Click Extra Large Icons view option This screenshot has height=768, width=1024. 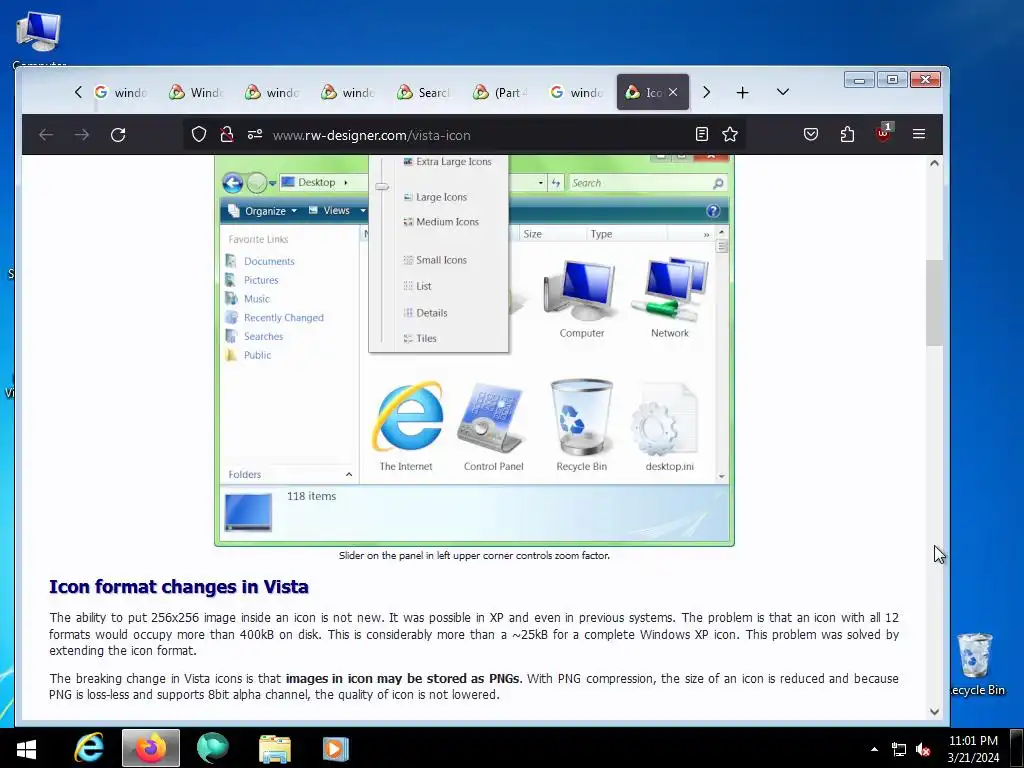tap(447, 161)
